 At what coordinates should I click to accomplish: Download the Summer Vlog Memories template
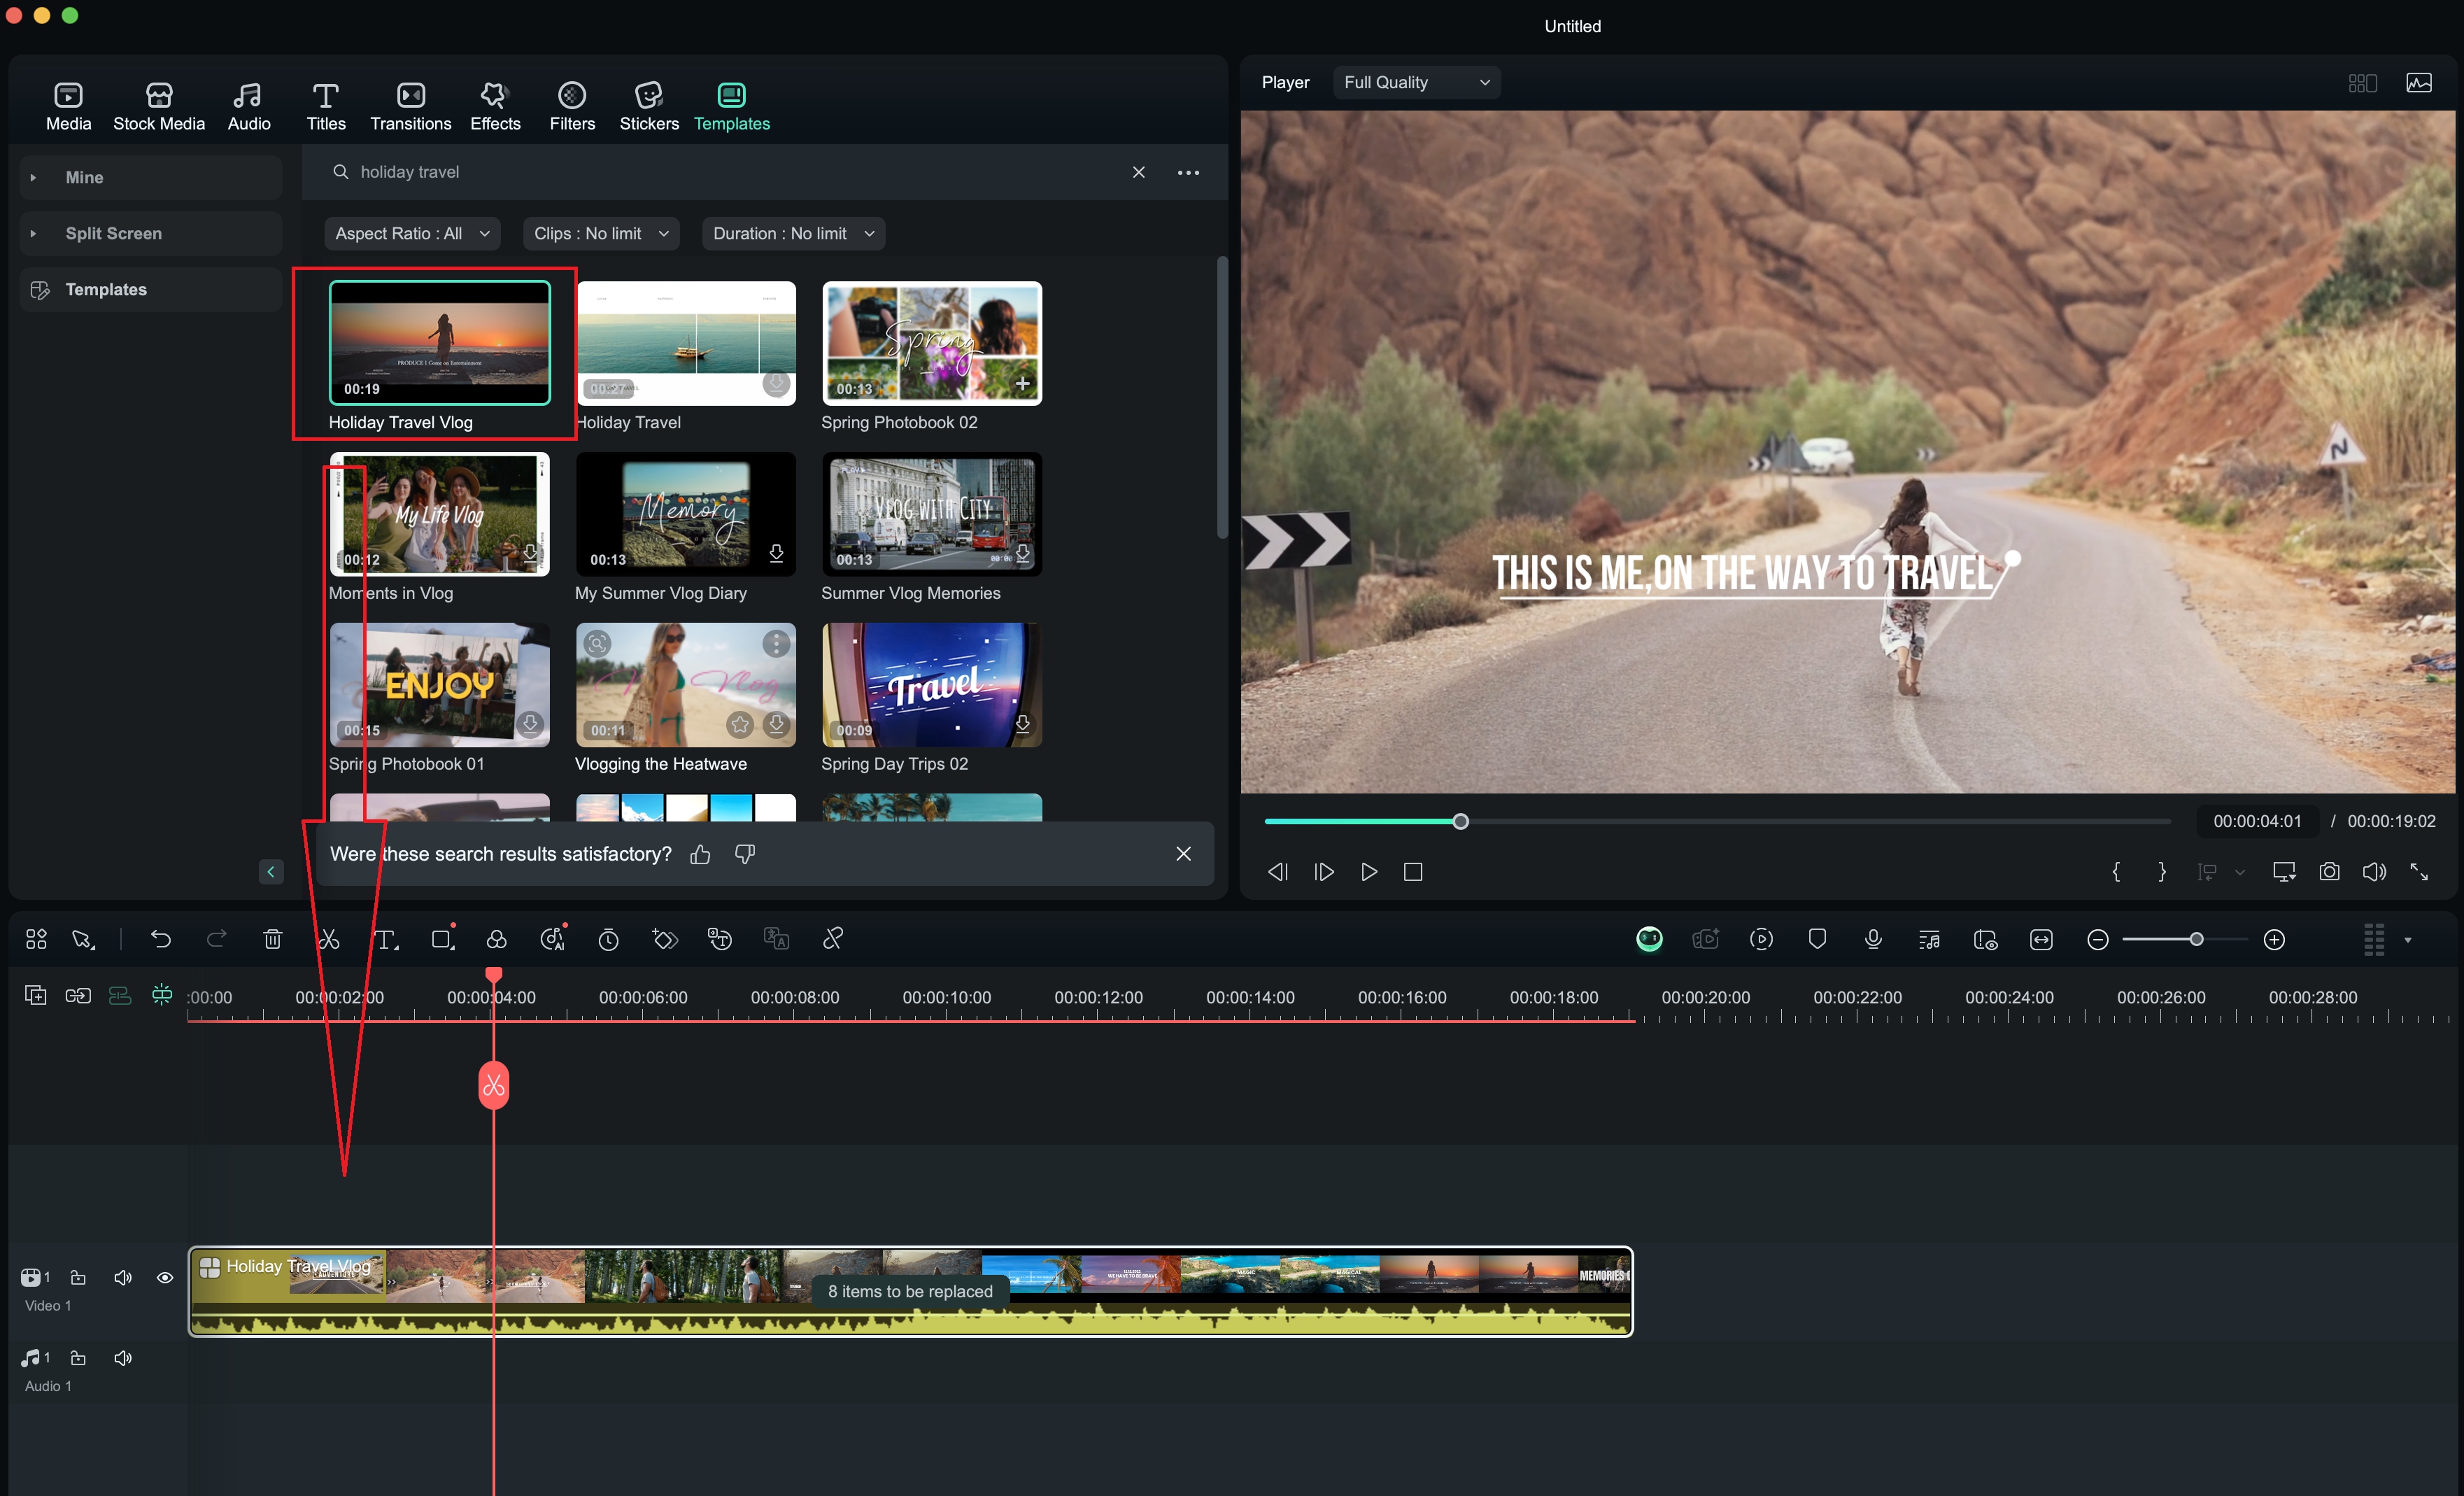coord(1022,553)
